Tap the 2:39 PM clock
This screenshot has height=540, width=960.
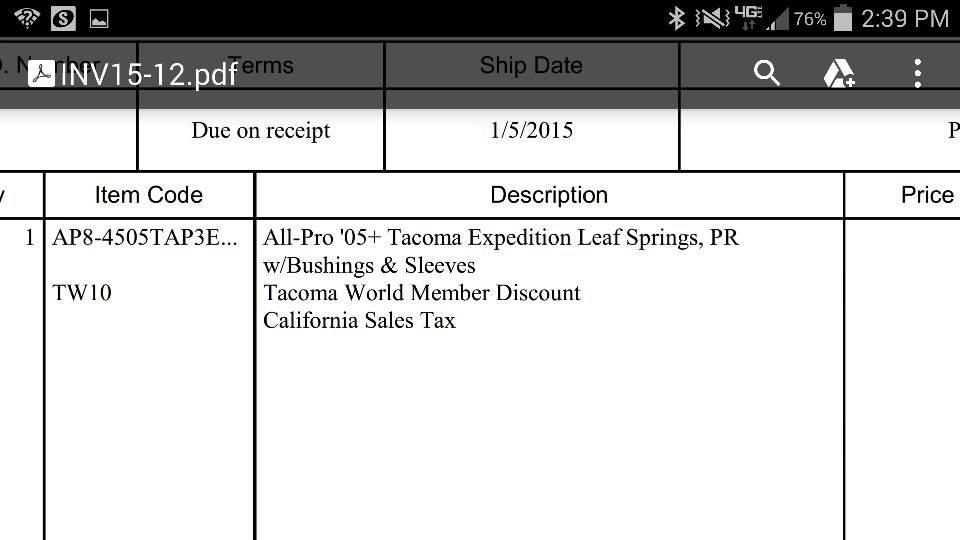pos(905,18)
